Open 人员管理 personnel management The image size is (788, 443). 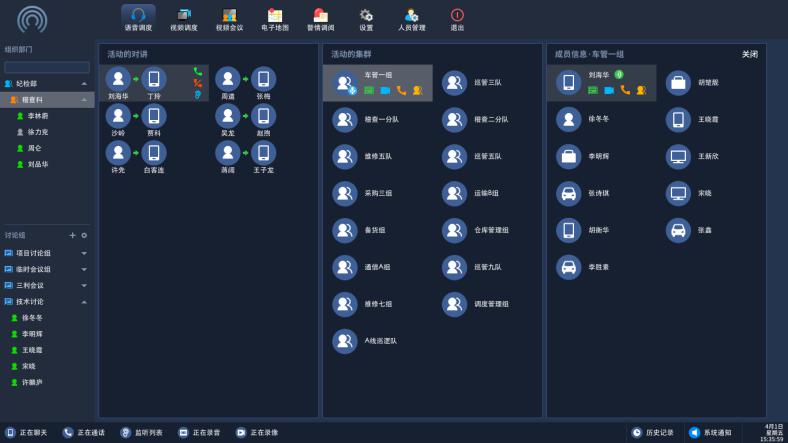(x=411, y=17)
